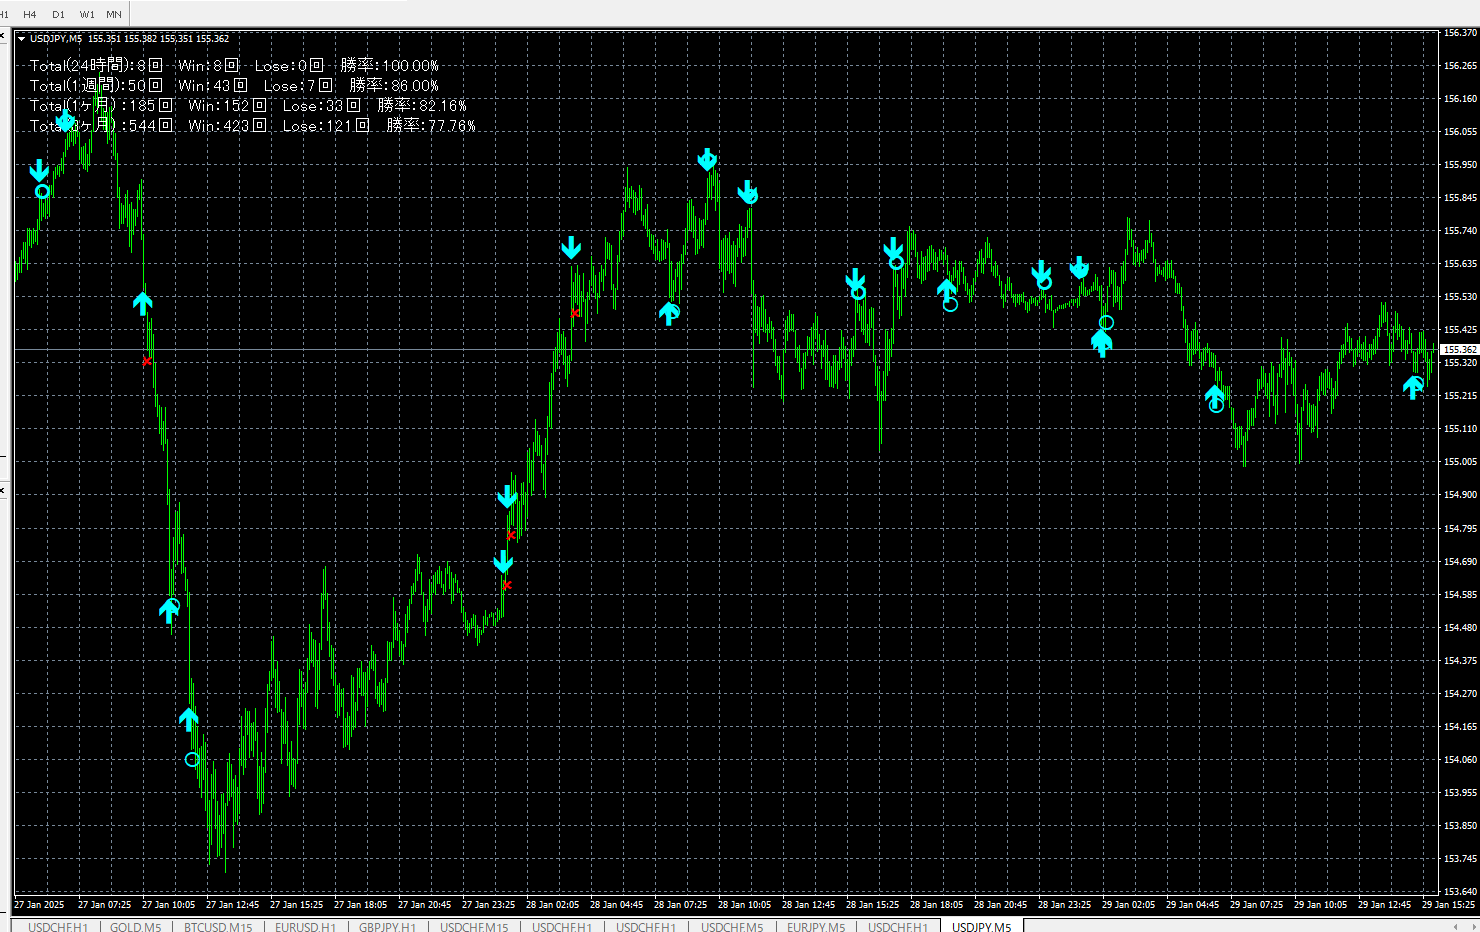Expand the USDJPY,M5 chart title triangle
This screenshot has width=1480, height=932.
tap(22, 39)
